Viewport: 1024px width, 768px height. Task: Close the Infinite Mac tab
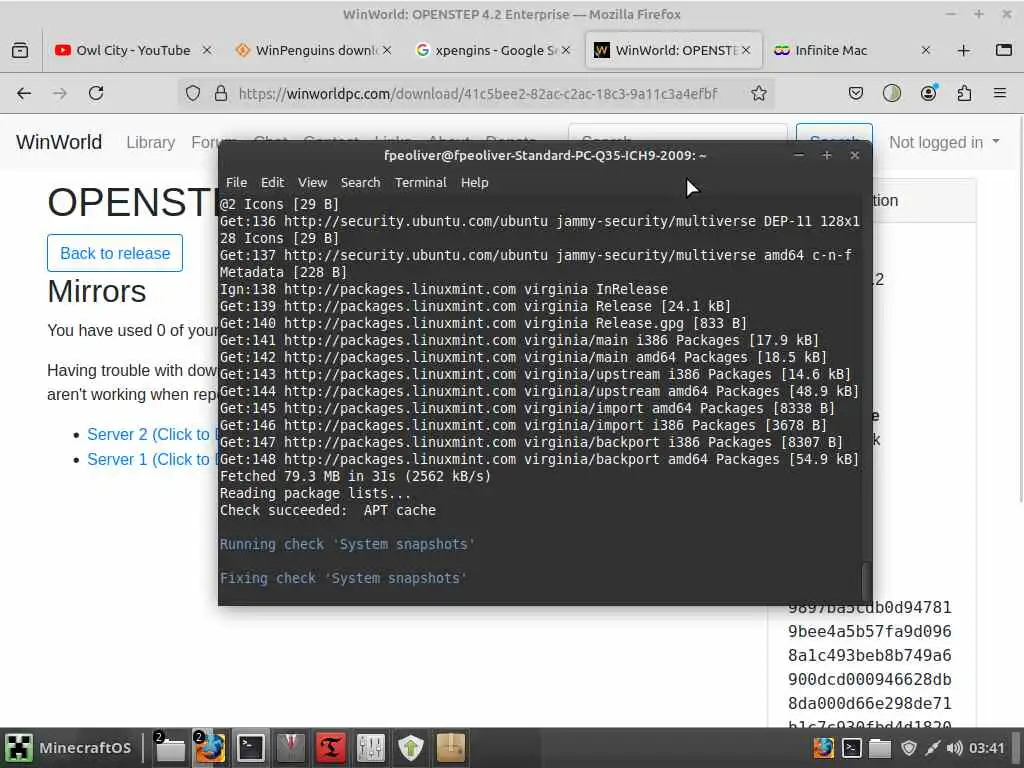pyautogui.click(x=925, y=50)
